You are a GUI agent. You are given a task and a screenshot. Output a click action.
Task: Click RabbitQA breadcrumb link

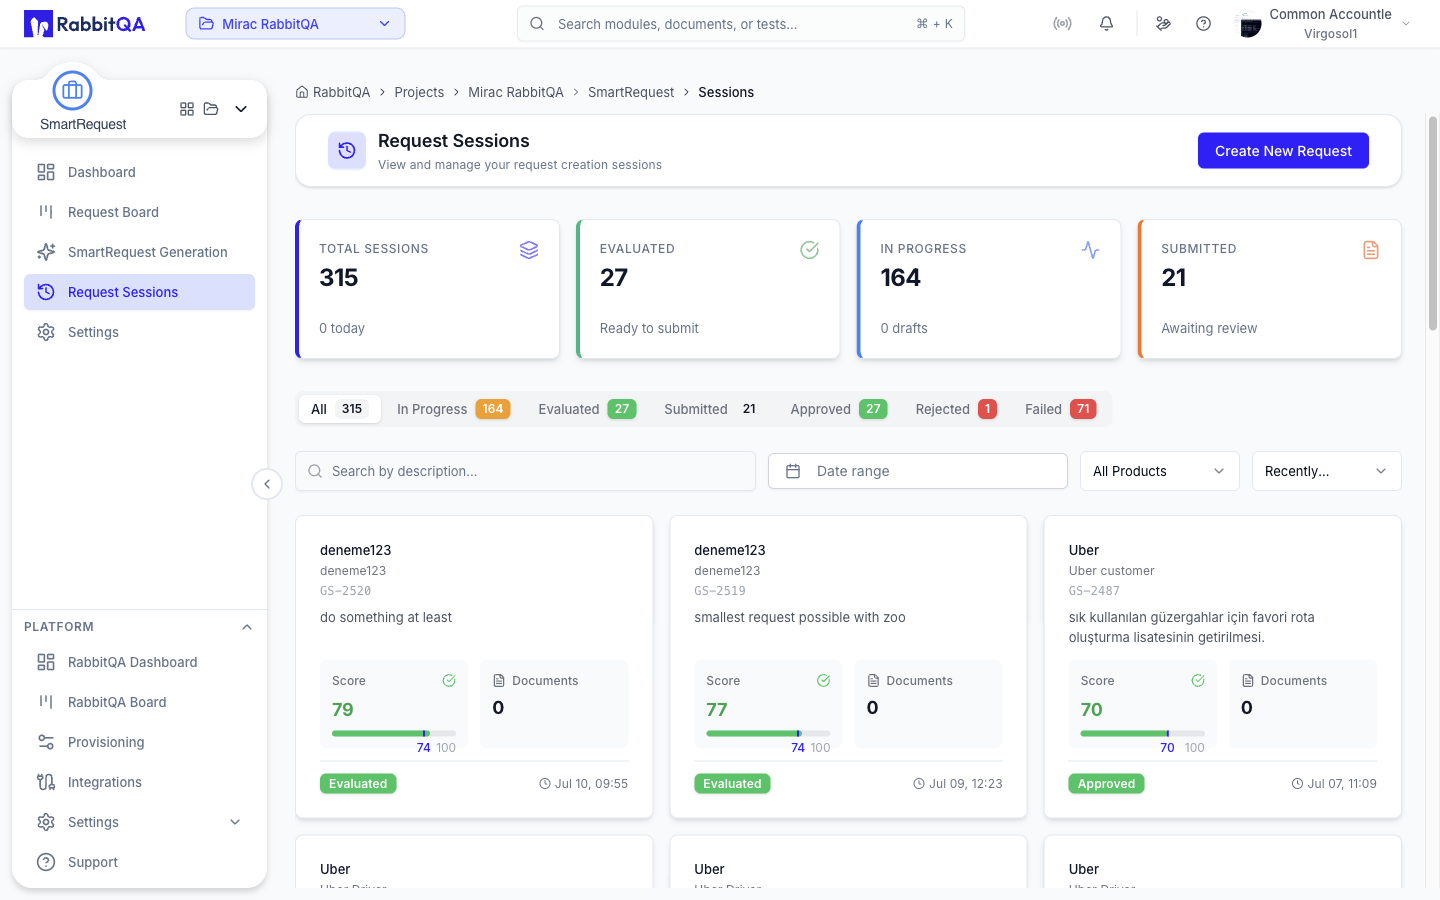point(341,92)
